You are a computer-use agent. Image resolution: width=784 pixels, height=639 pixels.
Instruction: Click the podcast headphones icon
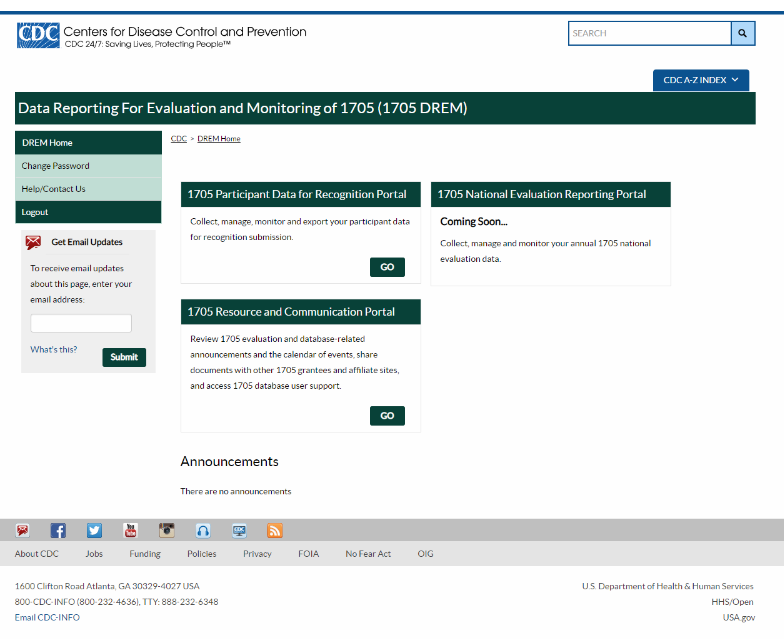click(x=203, y=530)
